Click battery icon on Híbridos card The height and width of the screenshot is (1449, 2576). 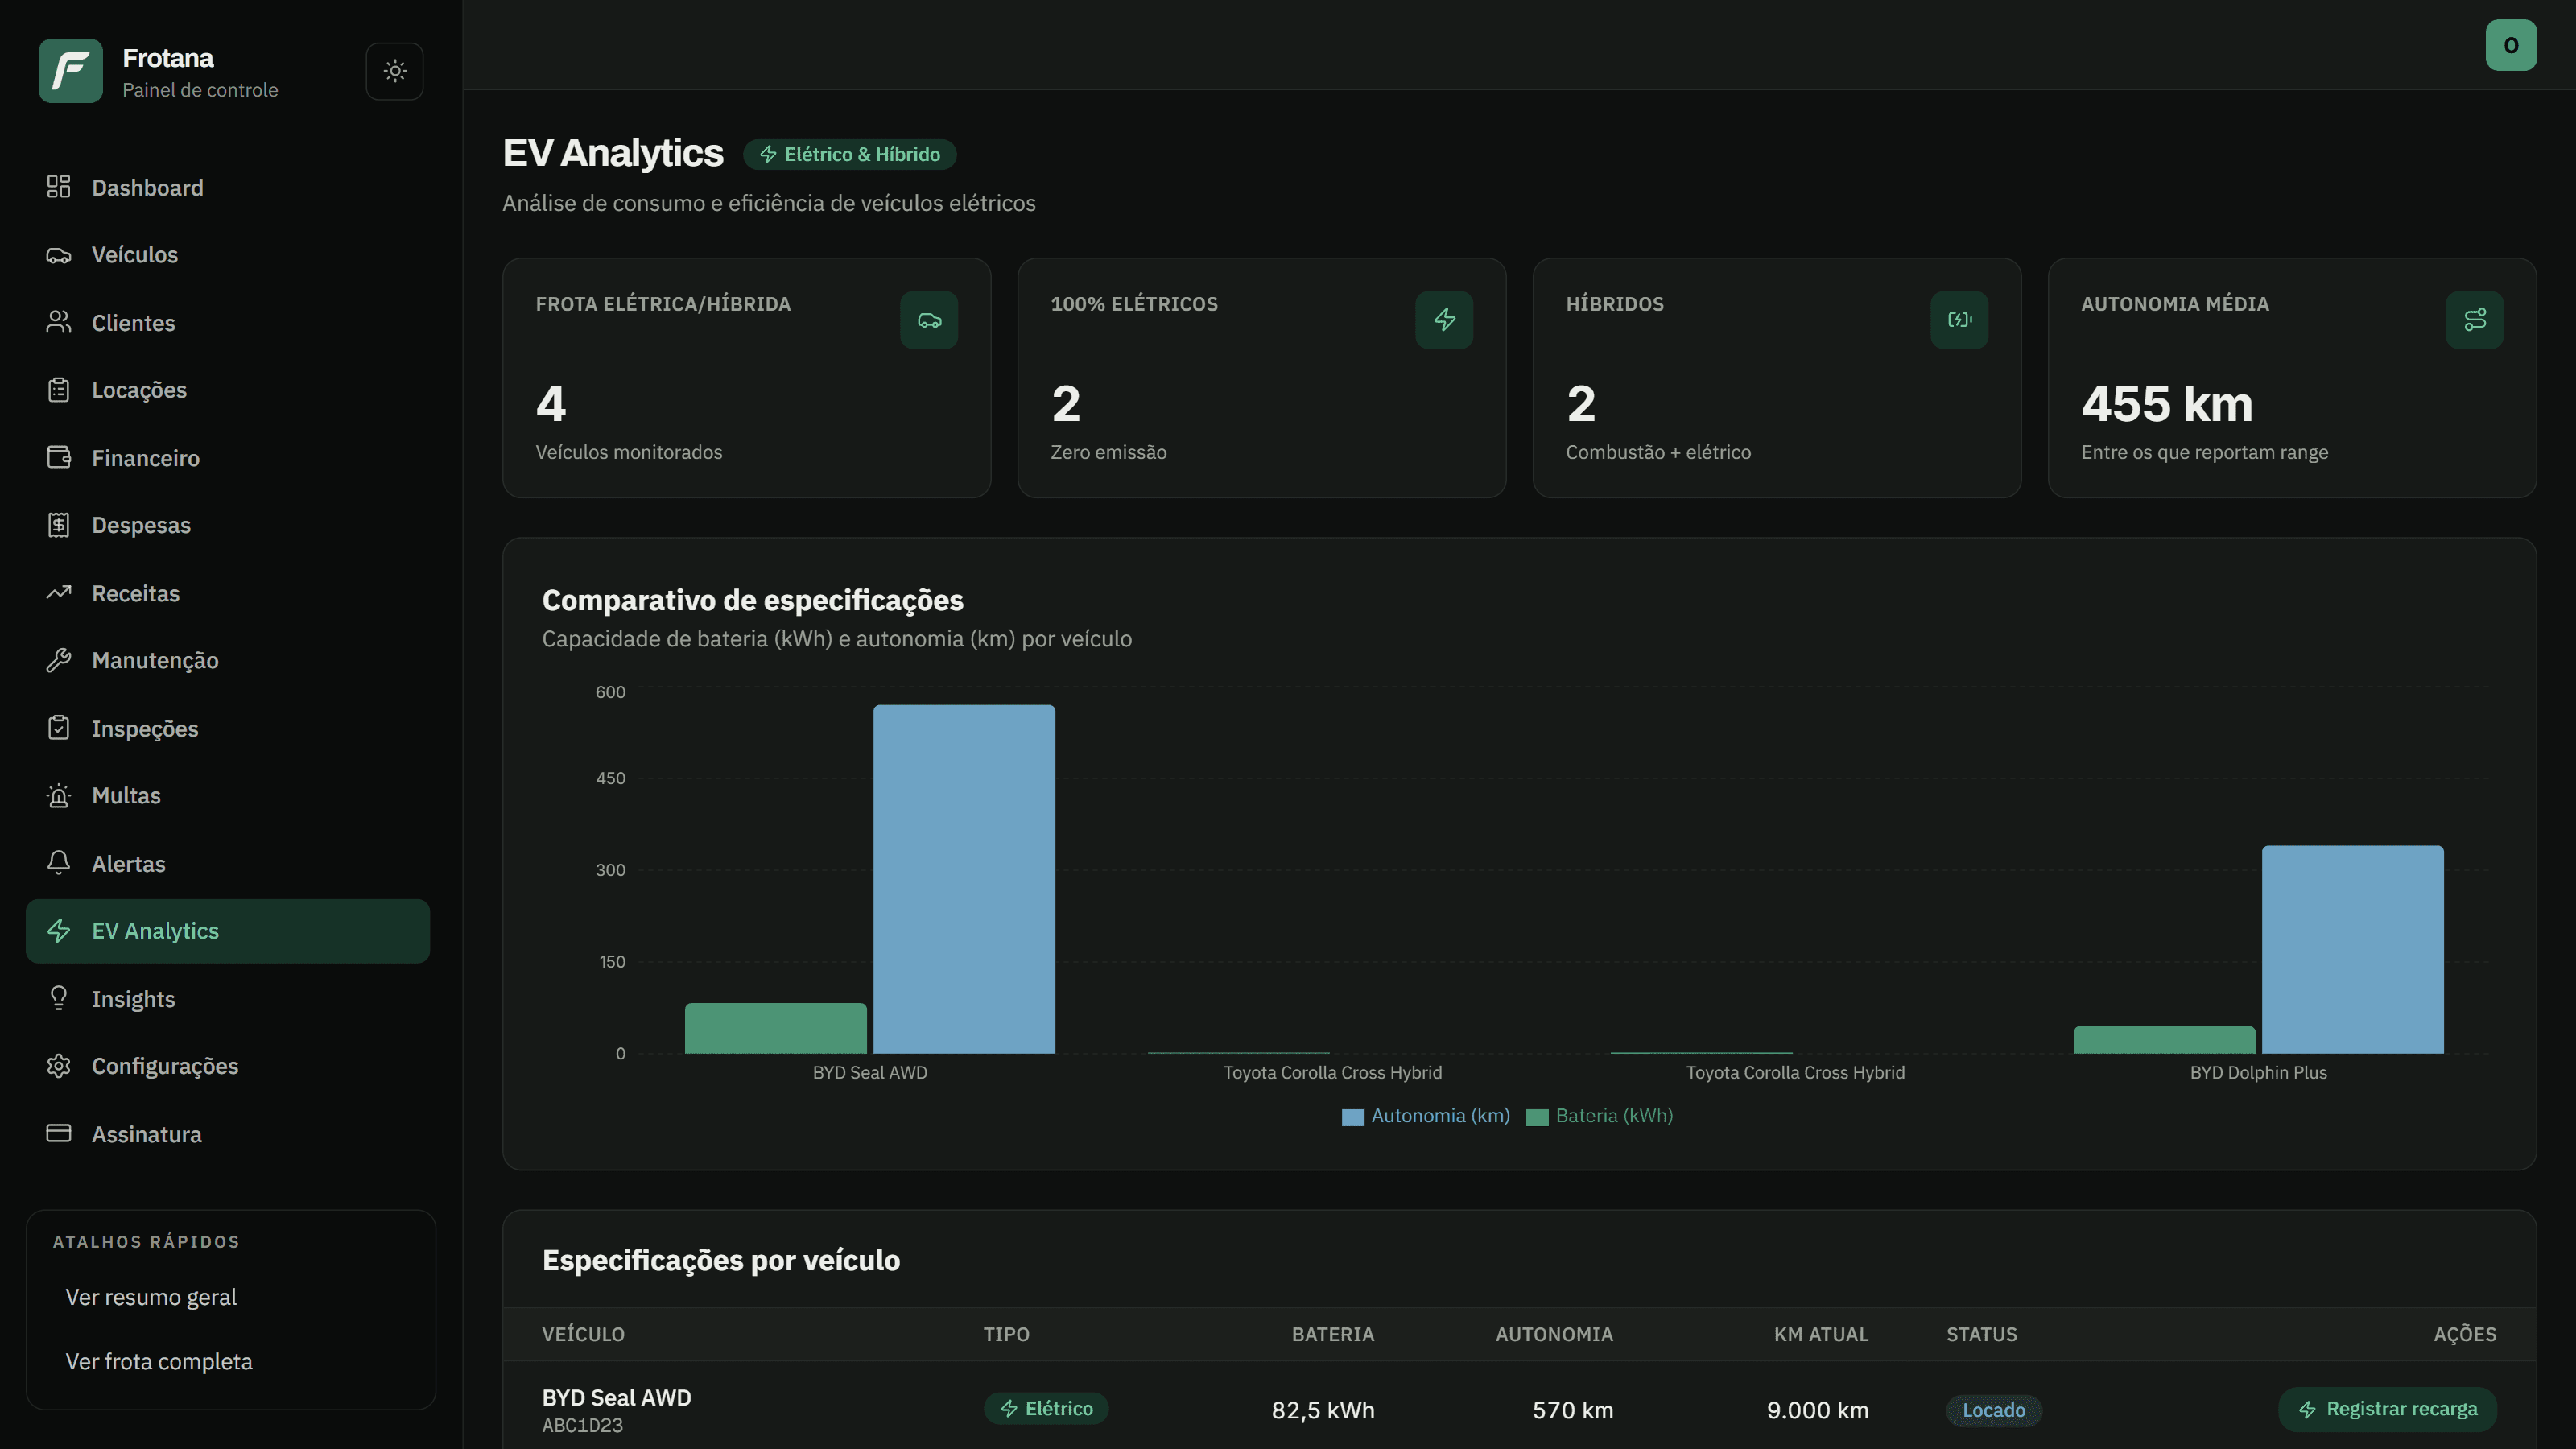(x=1959, y=320)
